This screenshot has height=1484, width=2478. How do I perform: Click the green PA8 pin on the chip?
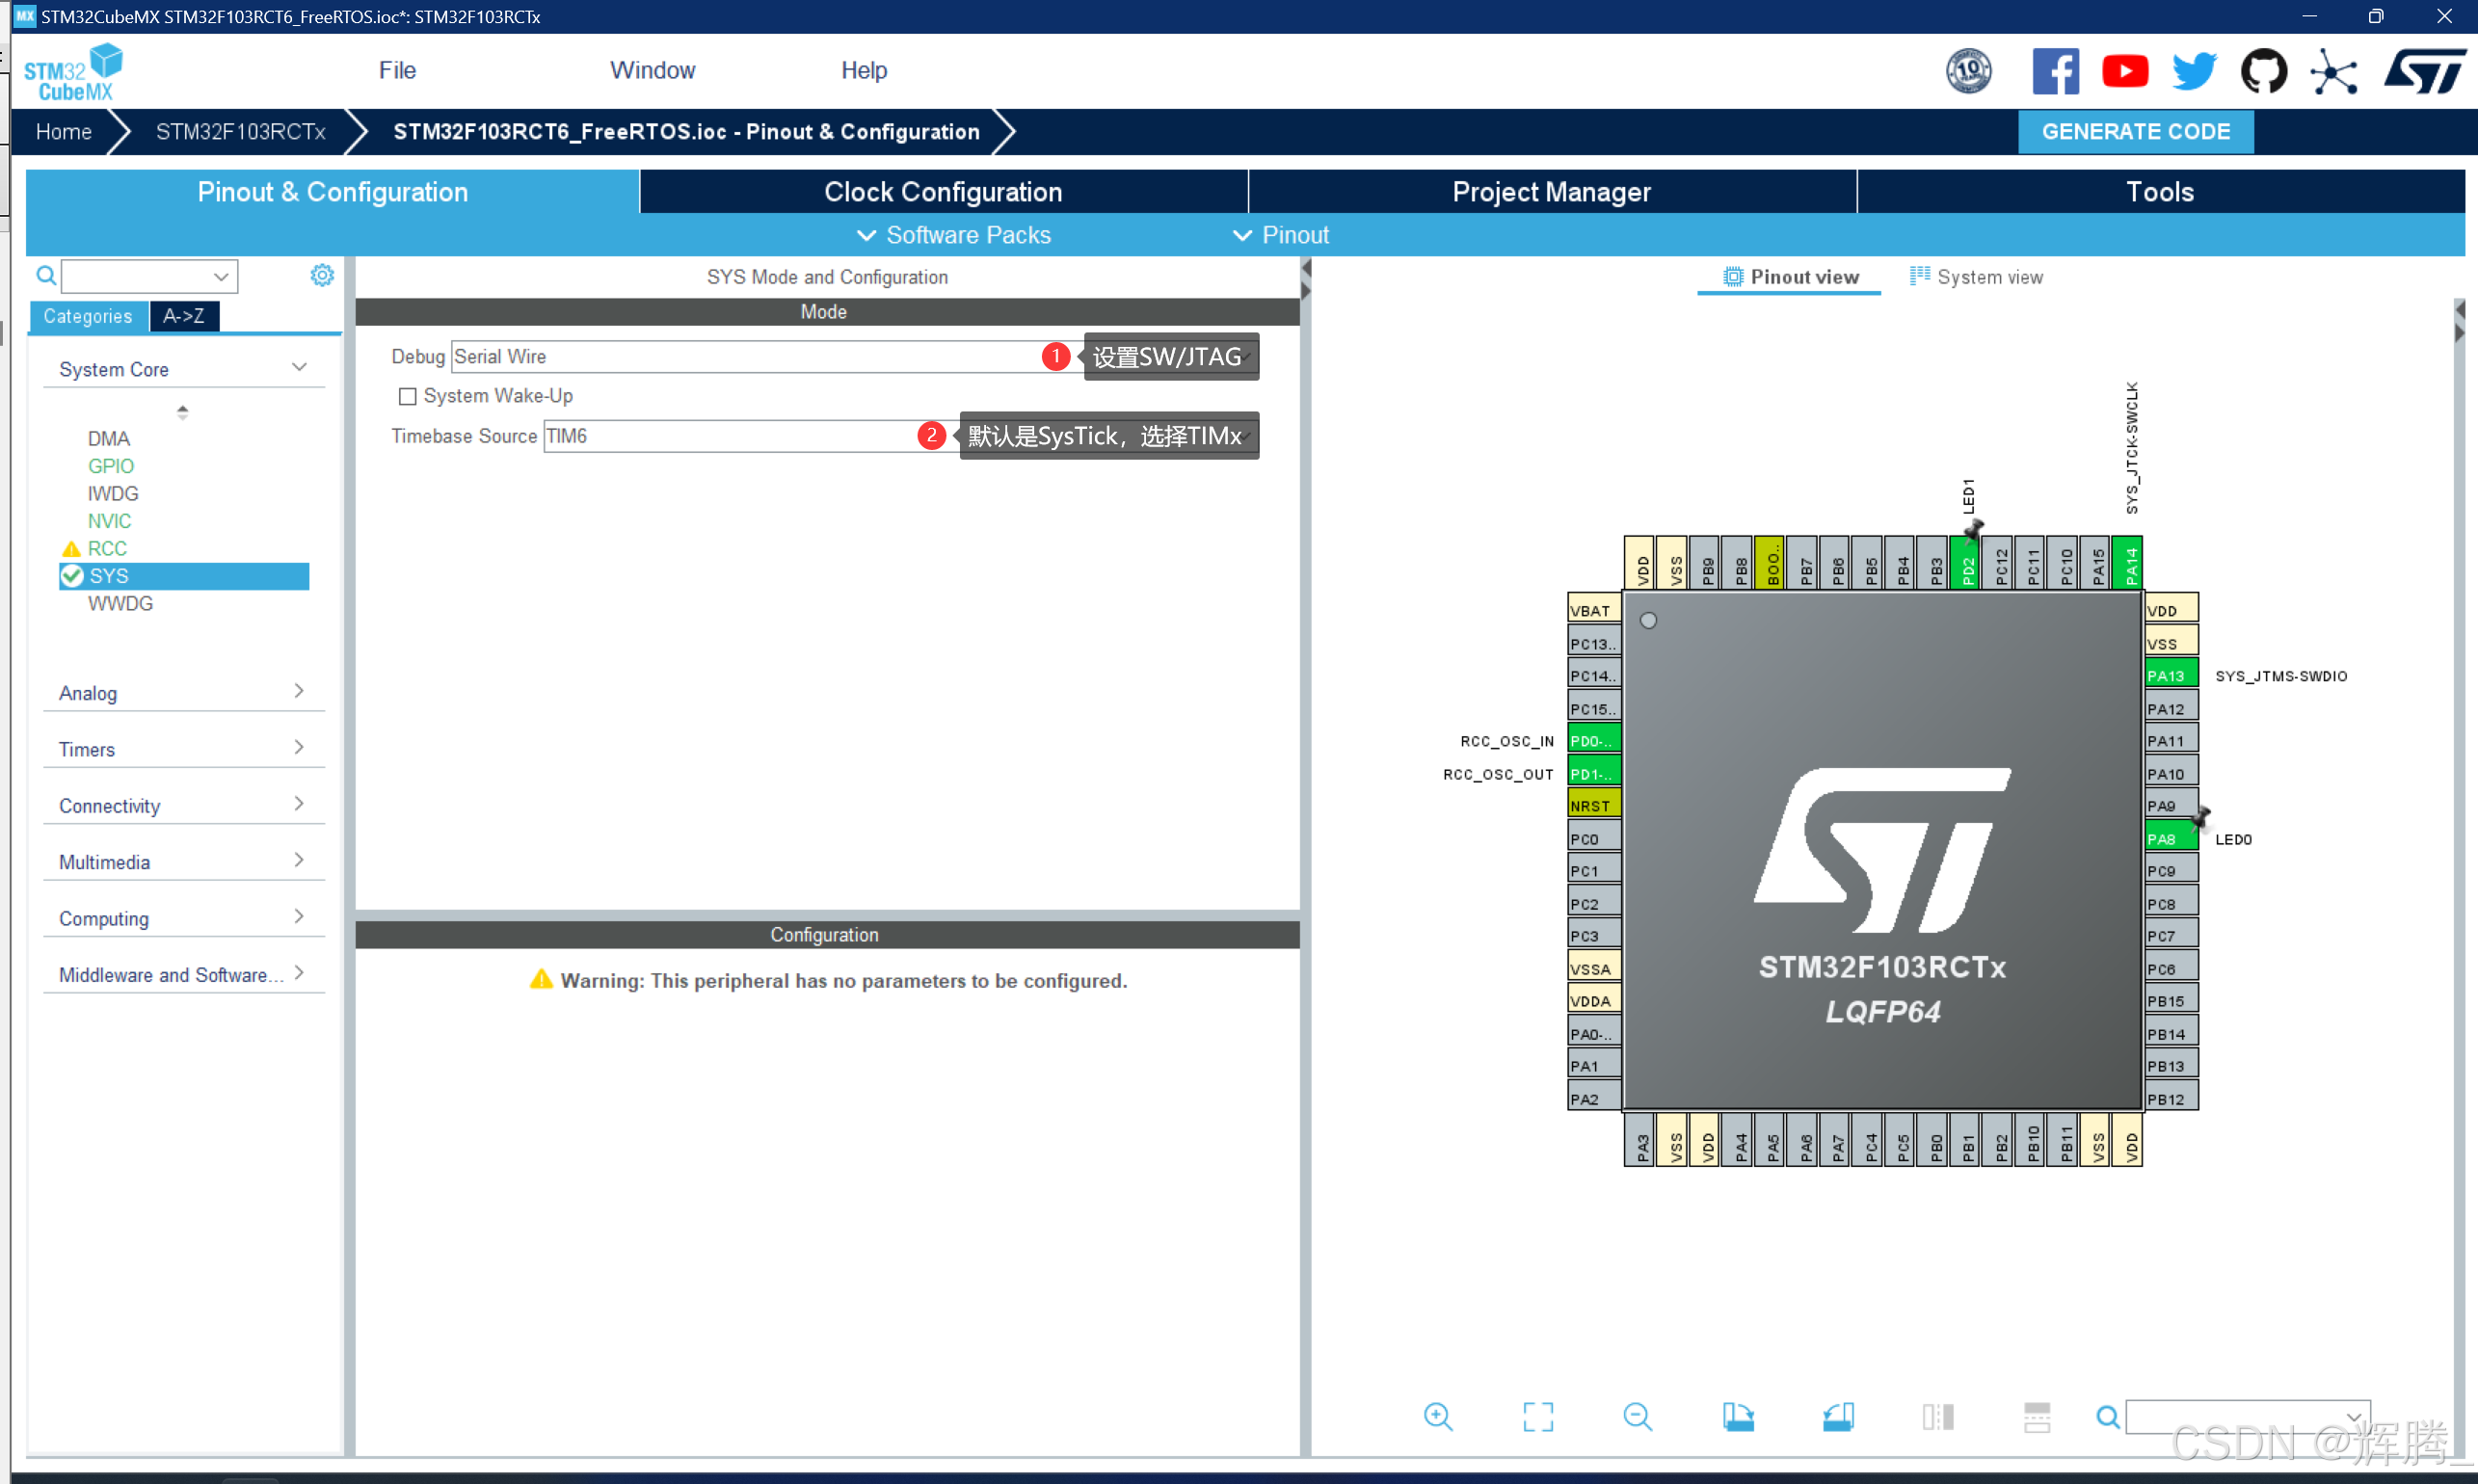point(2168,838)
